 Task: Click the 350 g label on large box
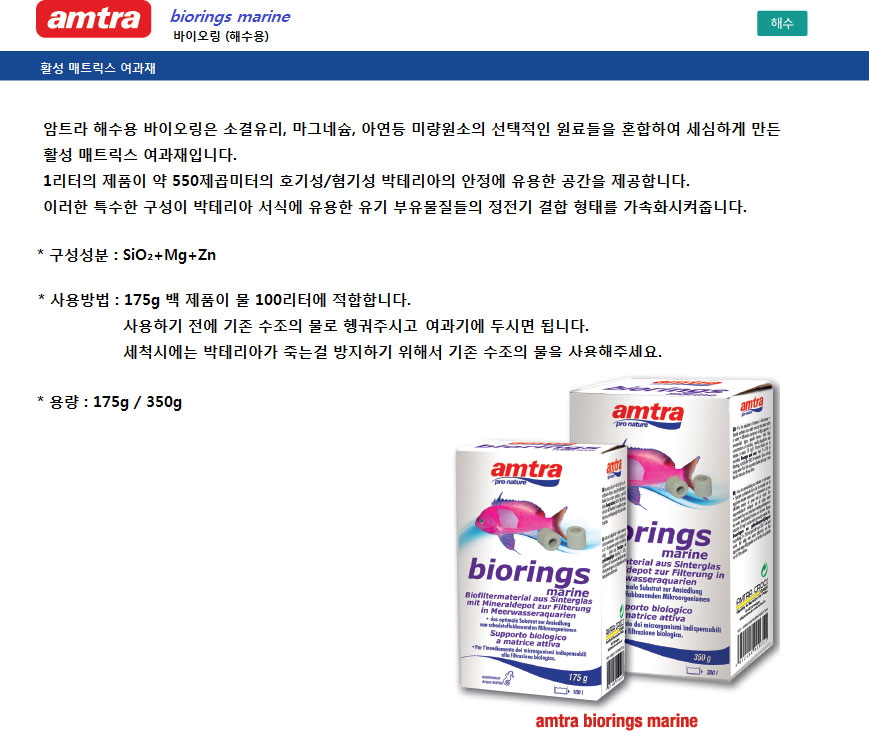(x=702, y=657)
